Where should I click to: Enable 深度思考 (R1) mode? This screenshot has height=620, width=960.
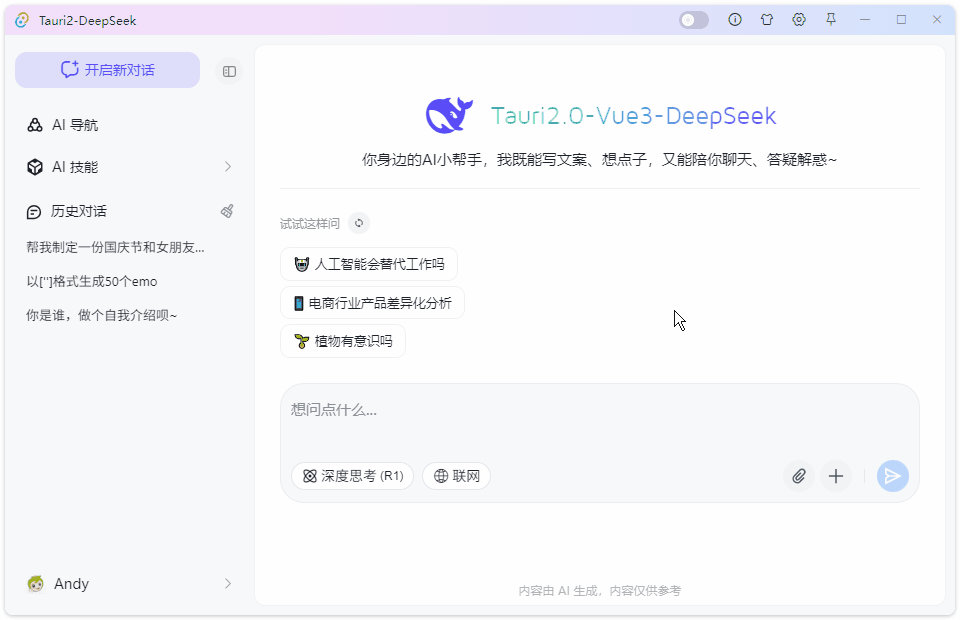(352, 476)
